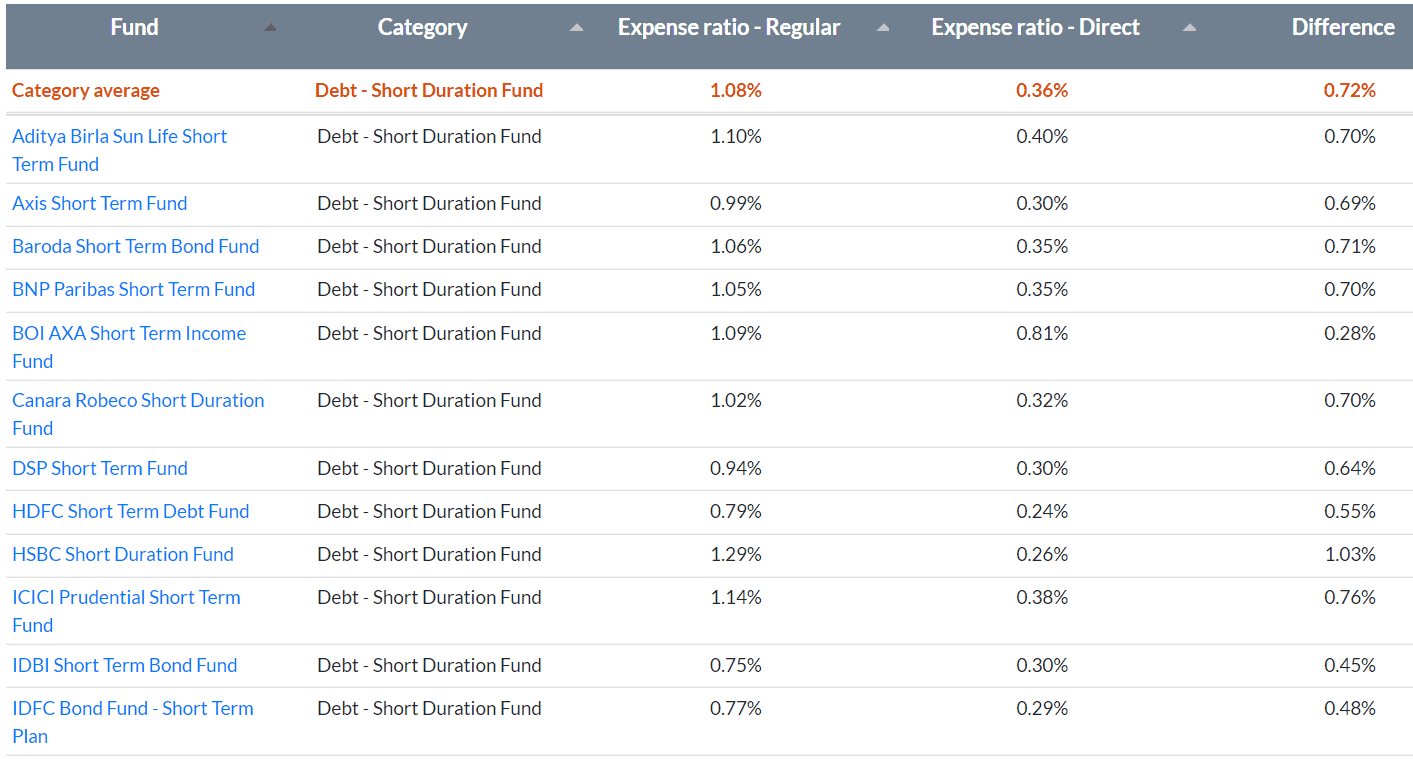Select DSP regular expense ratio 0.94%

pos(736,468)
